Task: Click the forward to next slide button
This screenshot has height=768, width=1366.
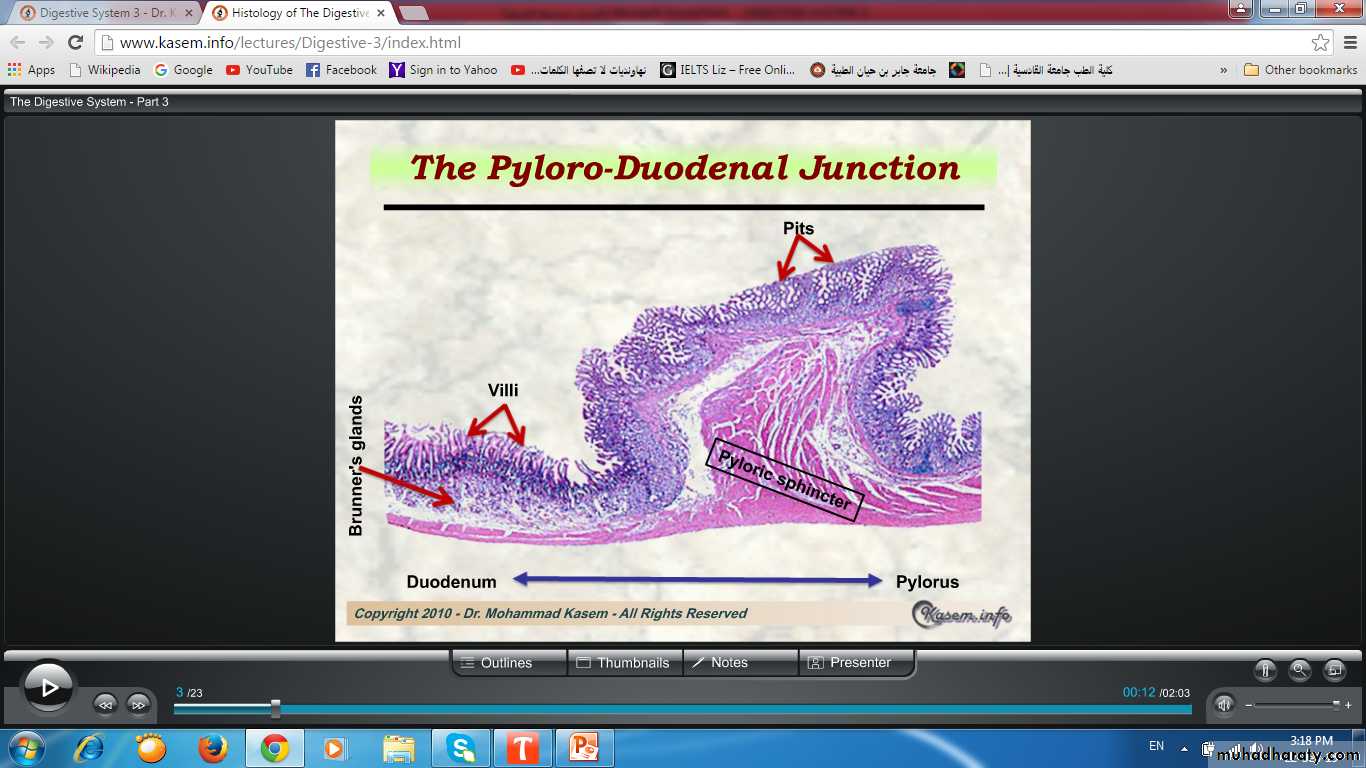Action: (138, 705)
